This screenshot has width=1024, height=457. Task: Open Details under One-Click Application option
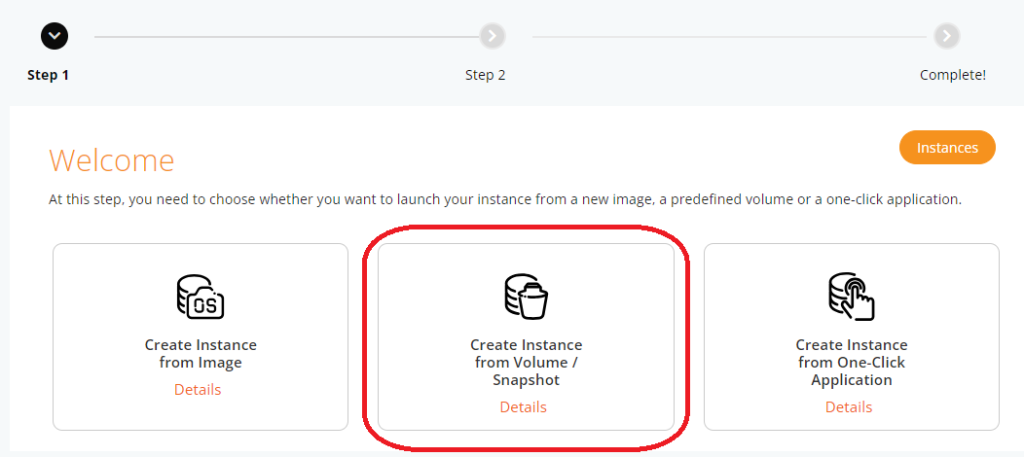848,407
